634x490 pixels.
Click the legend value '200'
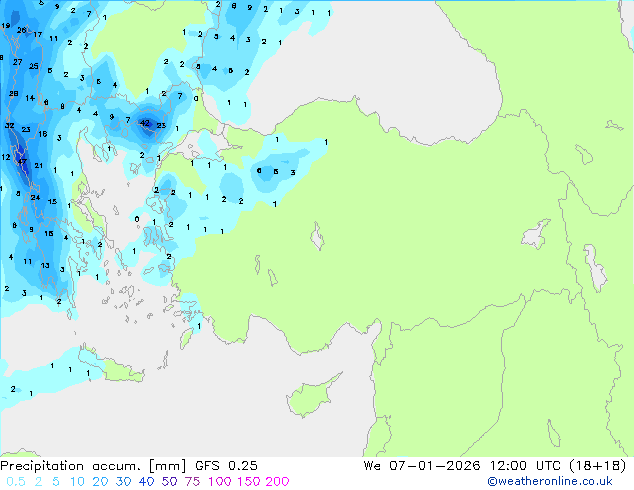tap(277, 482)
